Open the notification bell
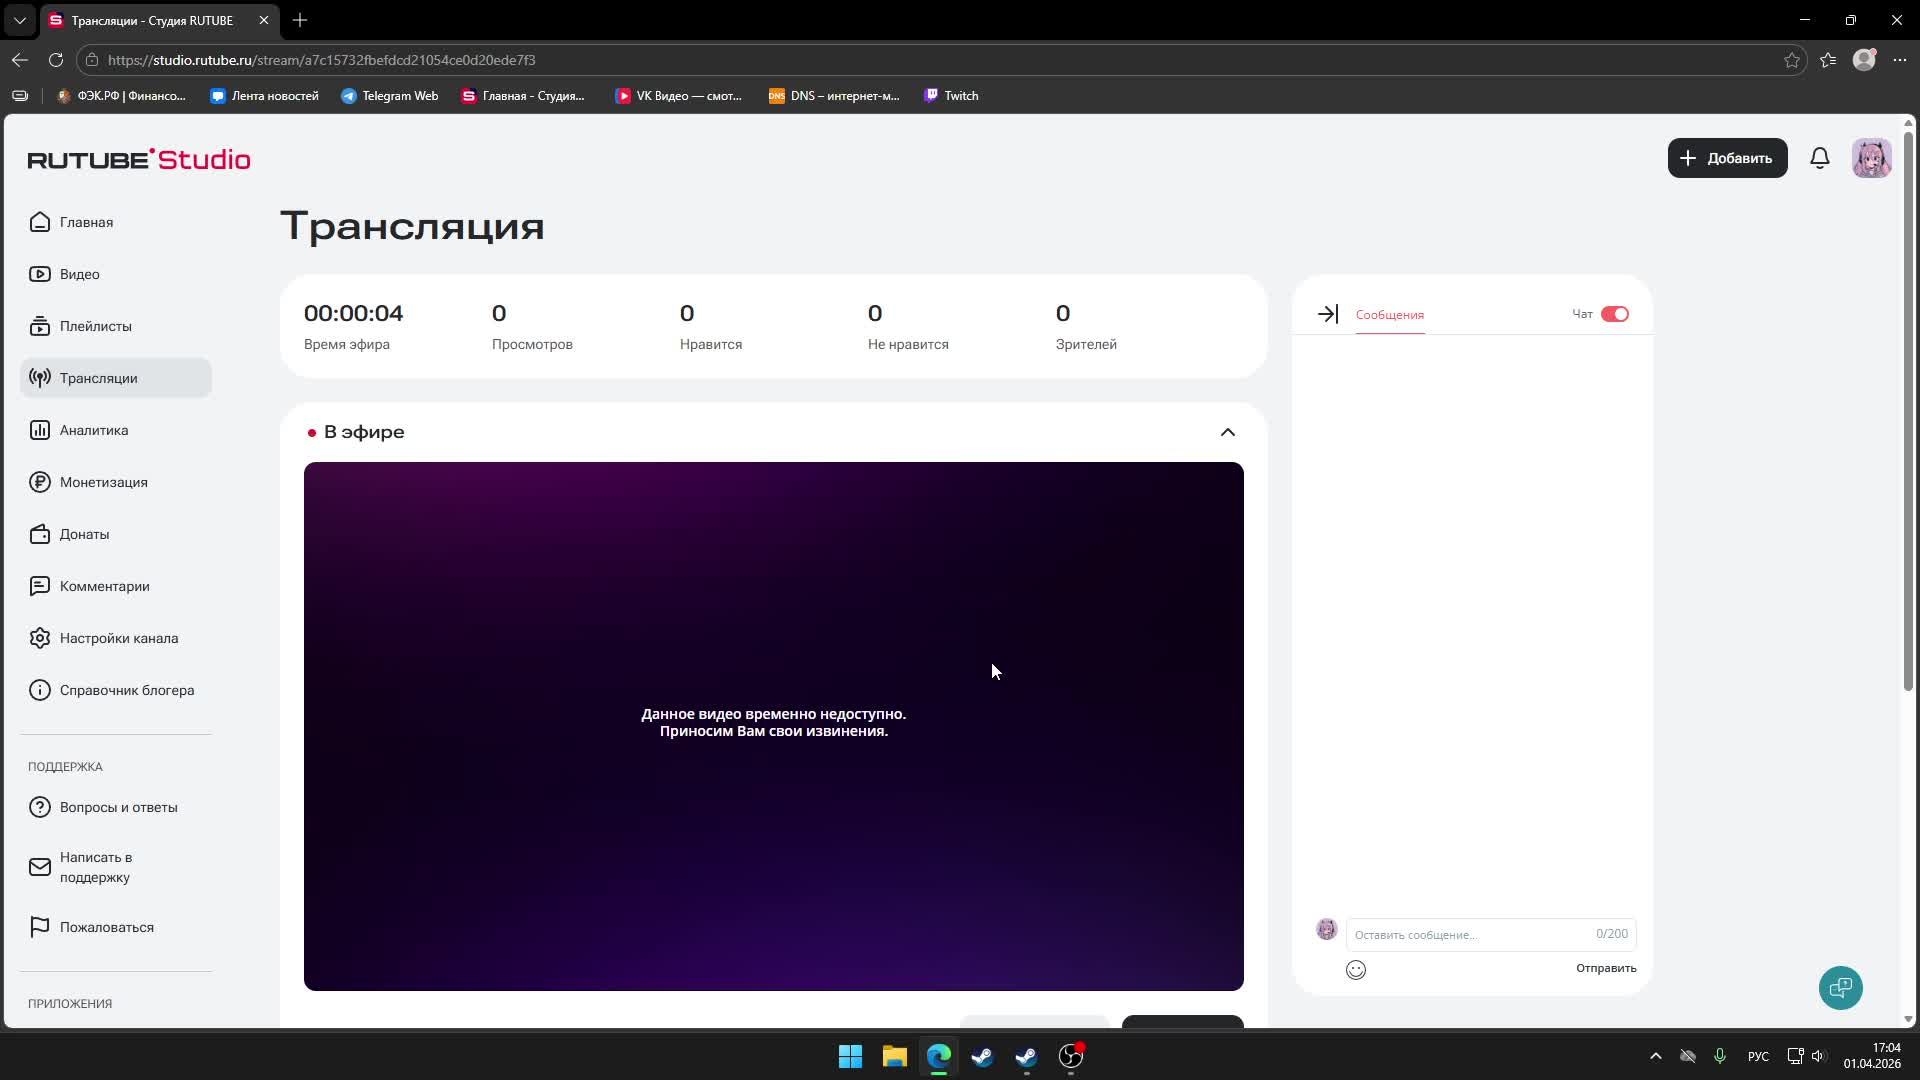The image size is (1920, 1080). click(x=1819, y=158)
